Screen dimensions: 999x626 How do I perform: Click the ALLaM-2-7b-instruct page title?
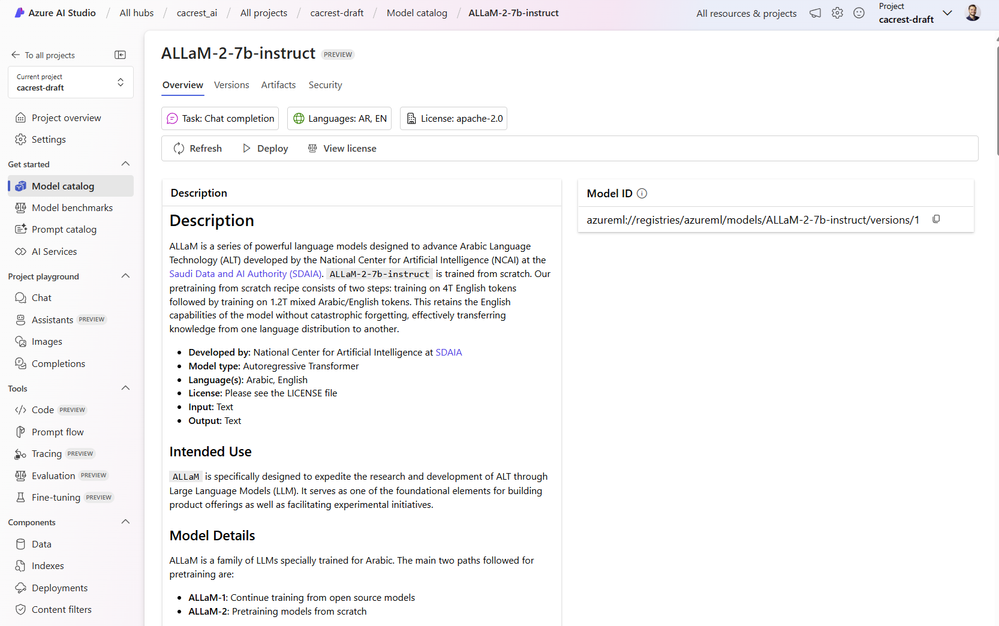238,53
